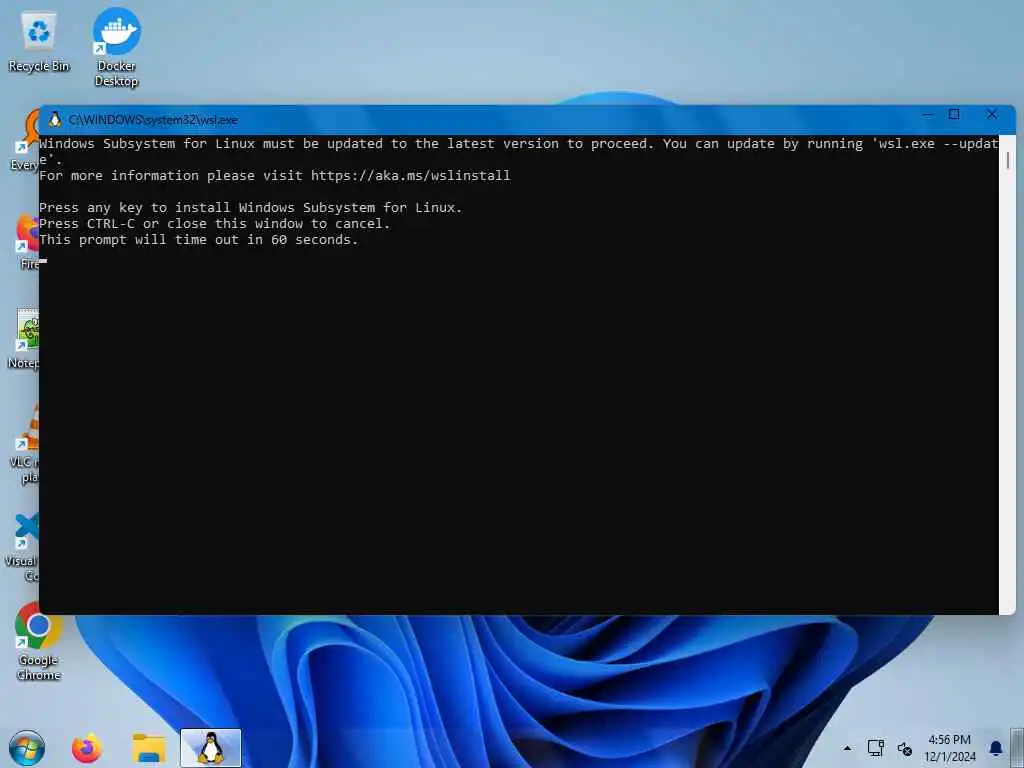Screen dimensions: 1024x768
Task: Click the console vertical scrollbar thumb
Action: click(1008, 161)
